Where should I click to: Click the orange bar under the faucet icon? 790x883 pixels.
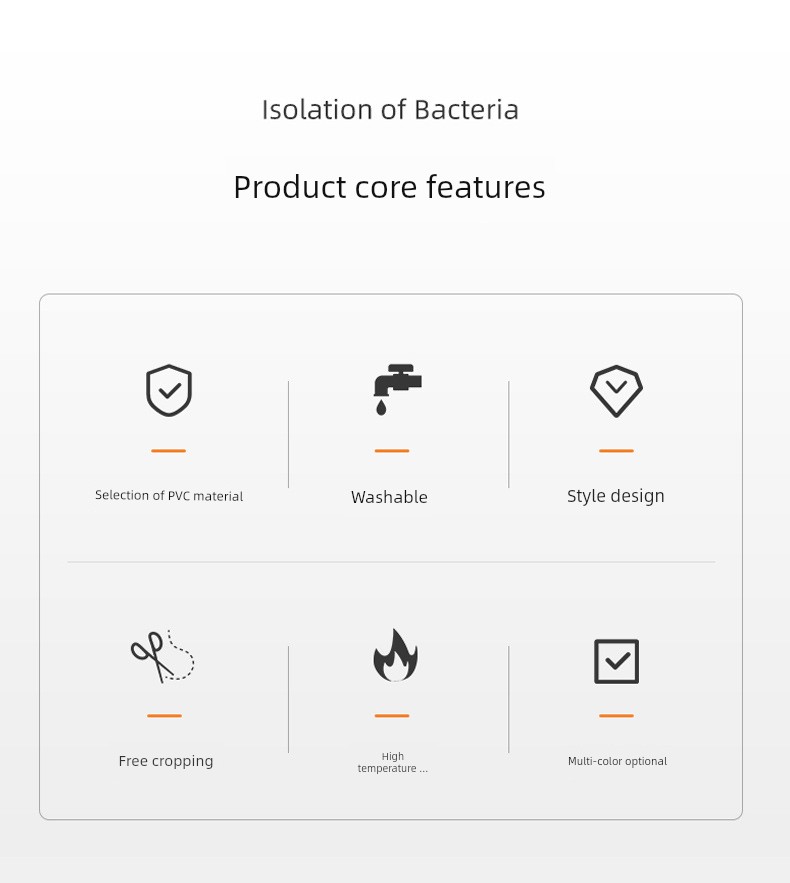392,451
